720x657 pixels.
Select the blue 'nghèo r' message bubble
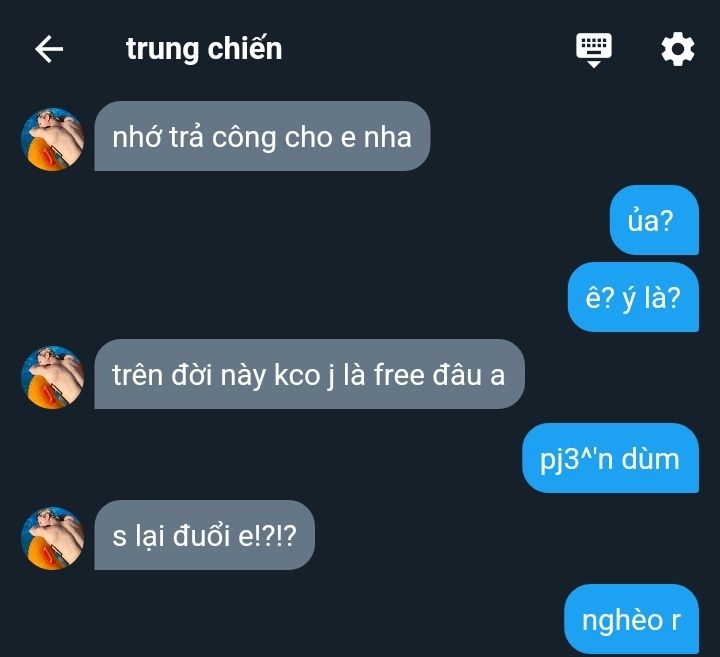tap(632, 619)
